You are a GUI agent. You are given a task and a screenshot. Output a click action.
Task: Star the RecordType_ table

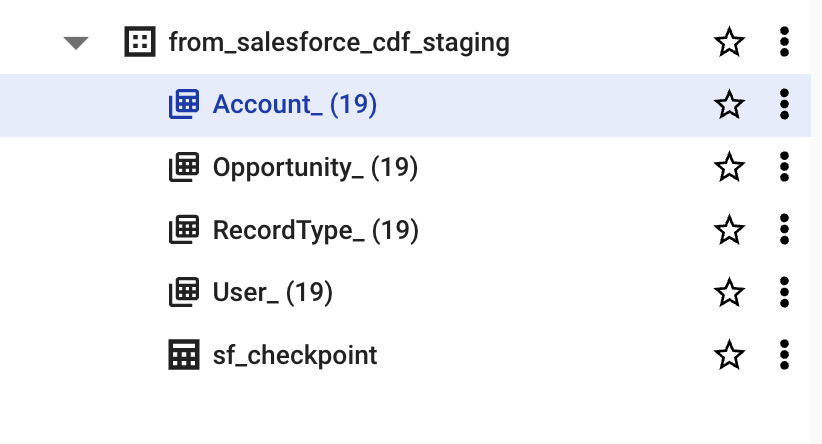click(x=729, y=230)
